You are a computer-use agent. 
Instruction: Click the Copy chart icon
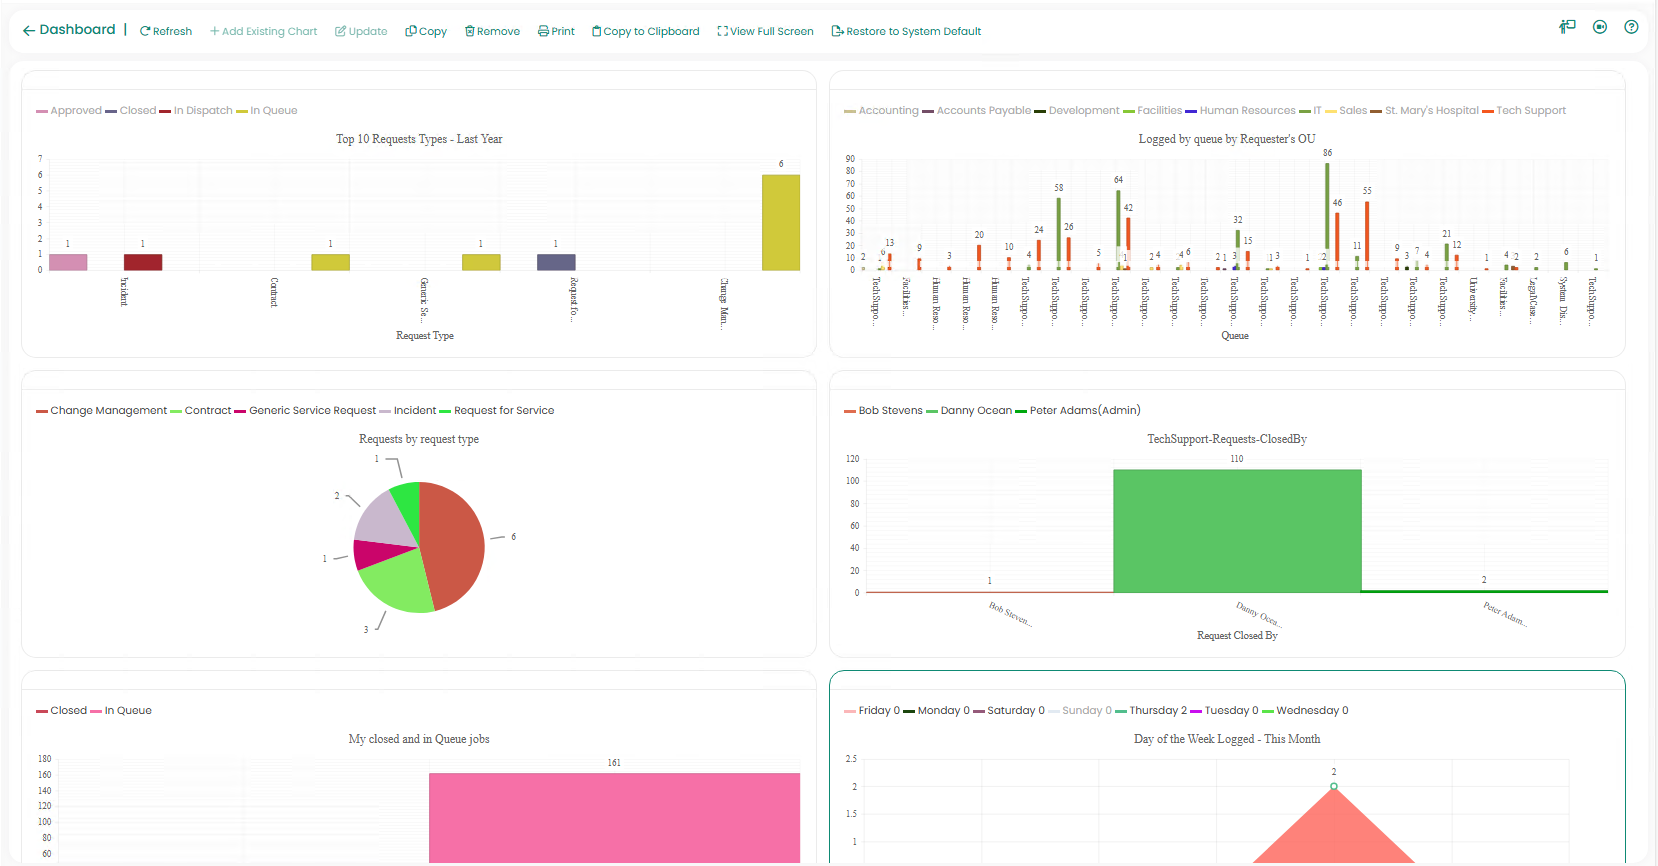click(410, 32)
